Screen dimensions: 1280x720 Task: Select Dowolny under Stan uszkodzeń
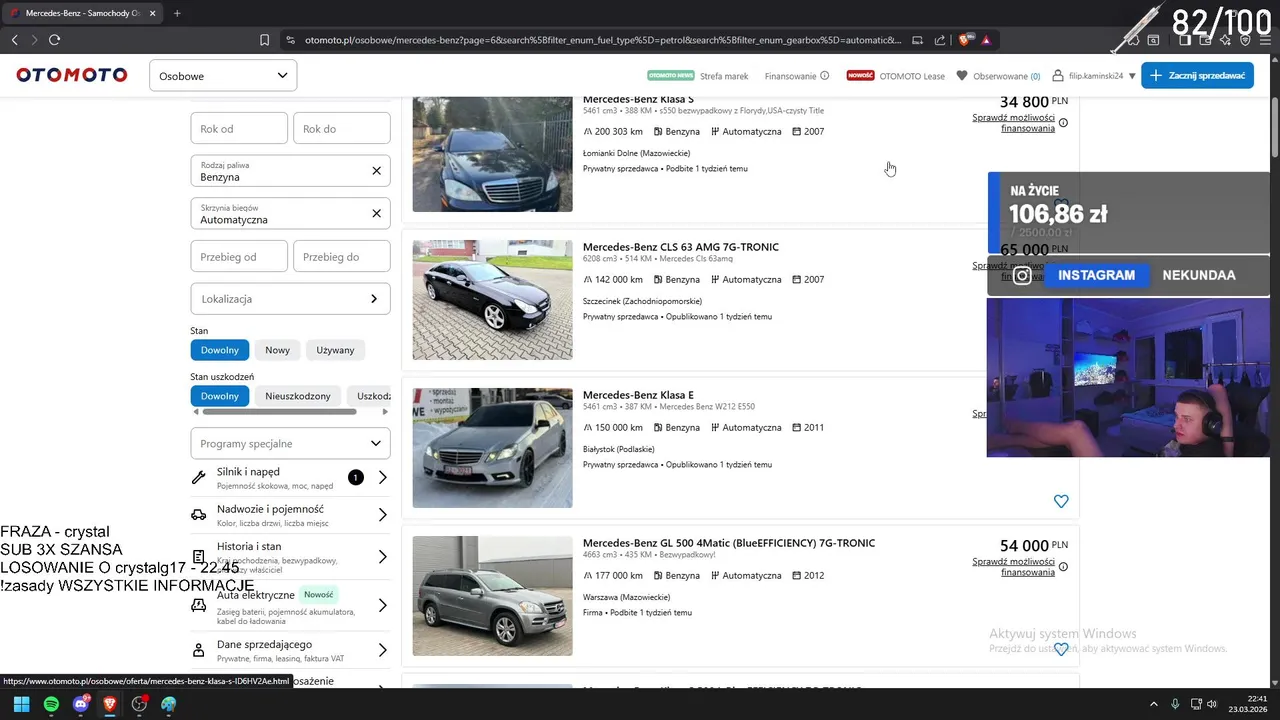coord(219,396)
